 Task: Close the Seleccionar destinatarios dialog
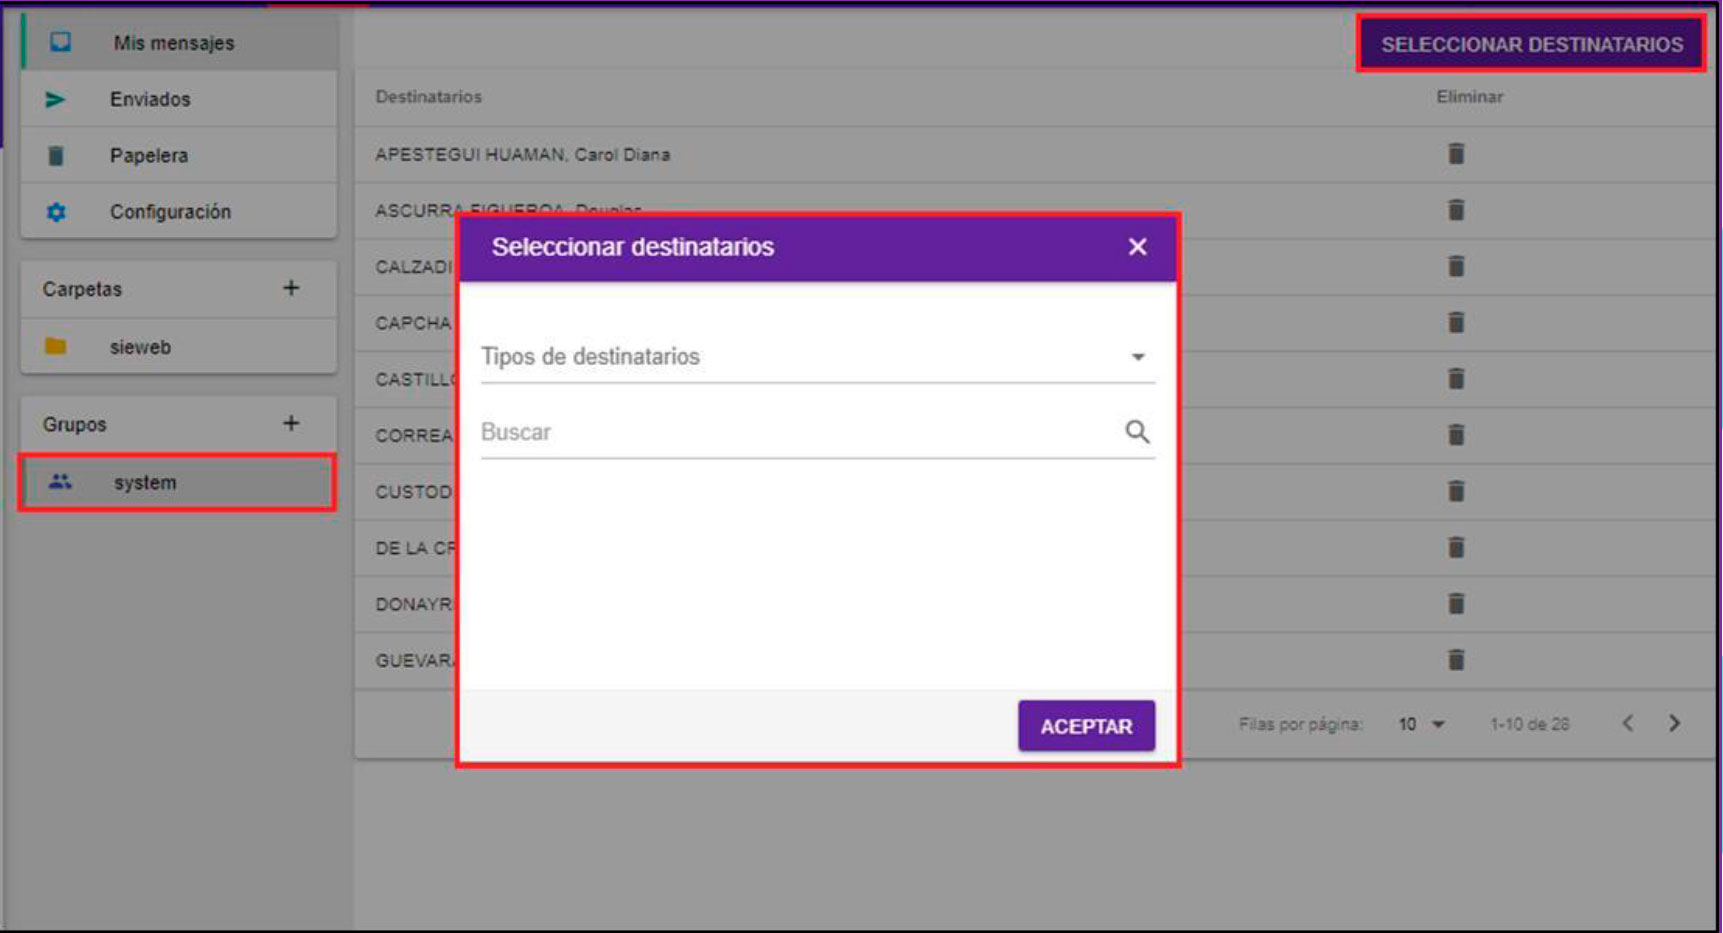[1137, 247]
